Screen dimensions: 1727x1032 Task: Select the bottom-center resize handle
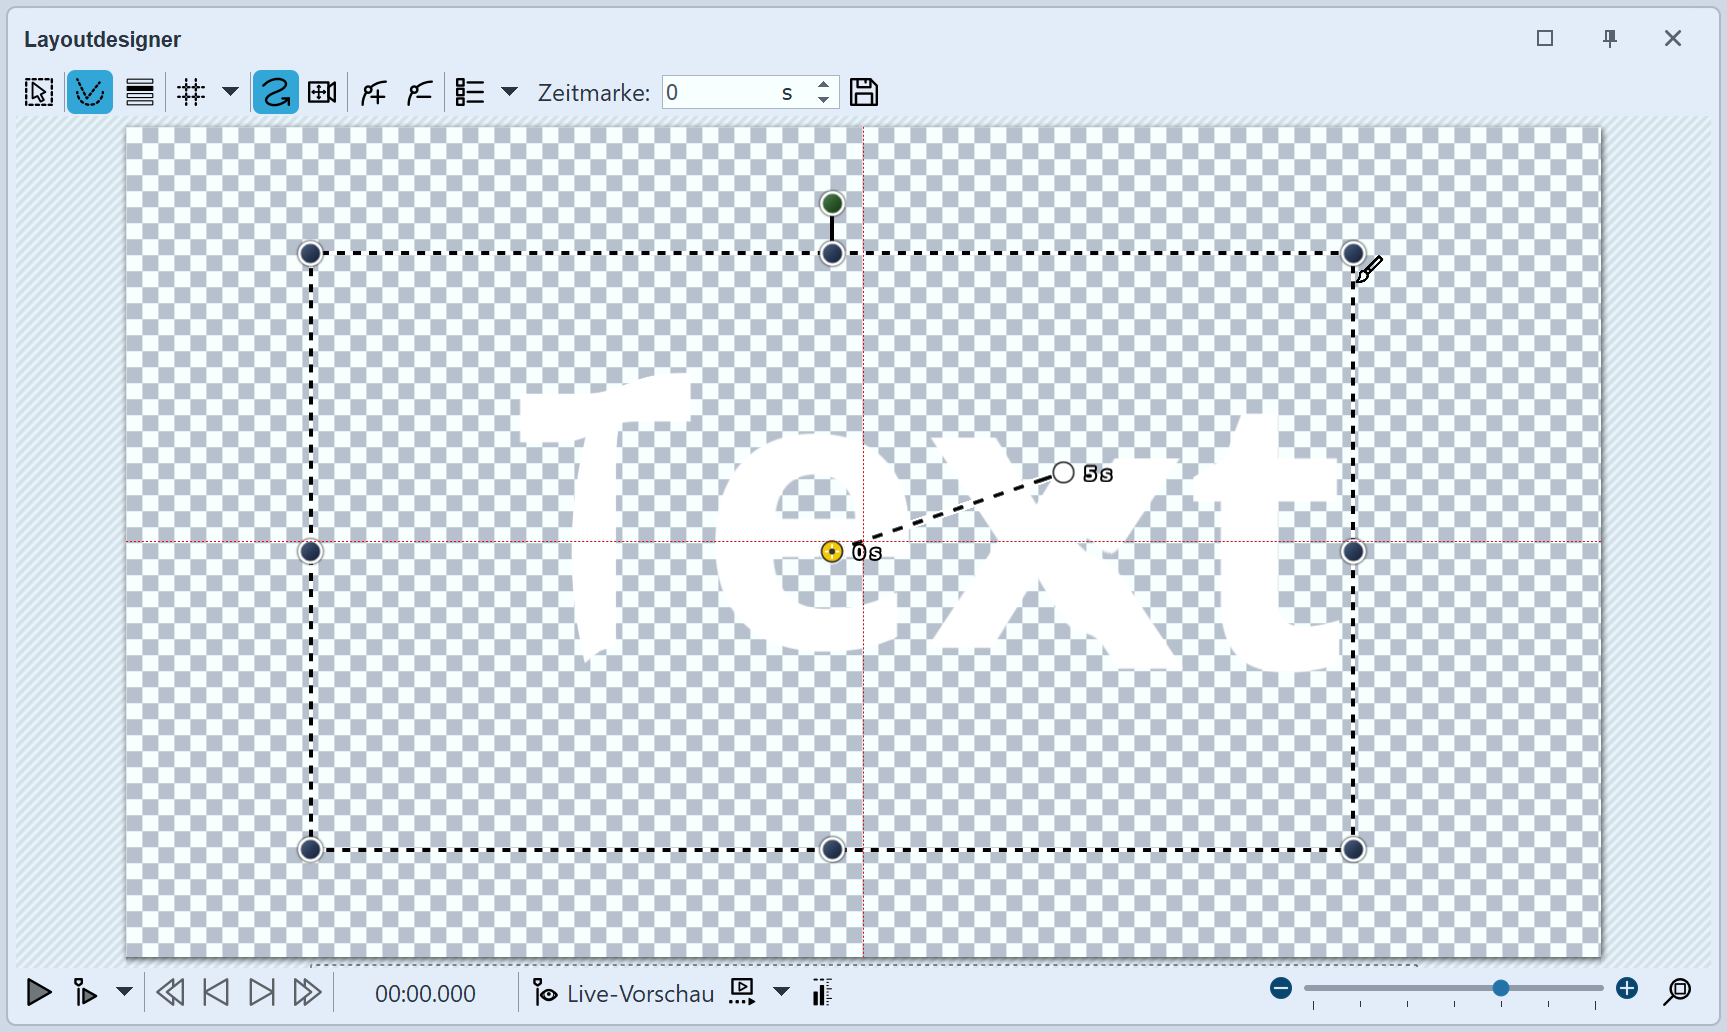coord(832,850)
